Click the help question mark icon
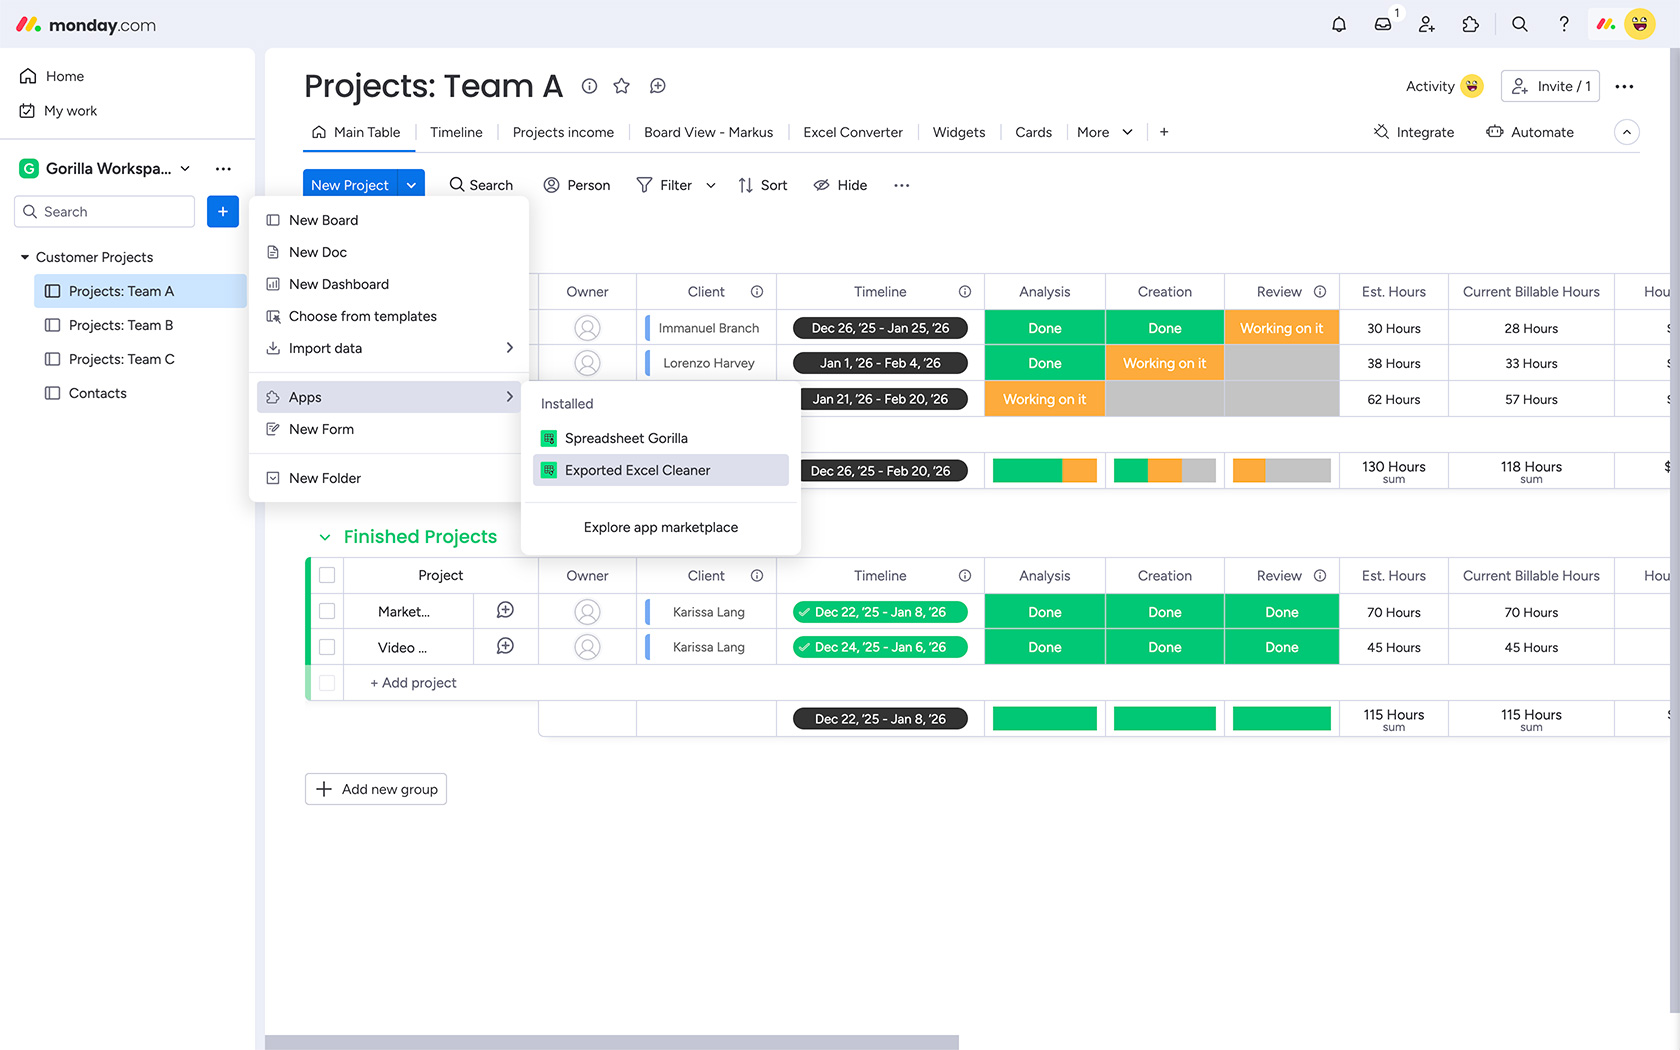This screenshot has width=1680, height=1050. (x=1564, y=25)
